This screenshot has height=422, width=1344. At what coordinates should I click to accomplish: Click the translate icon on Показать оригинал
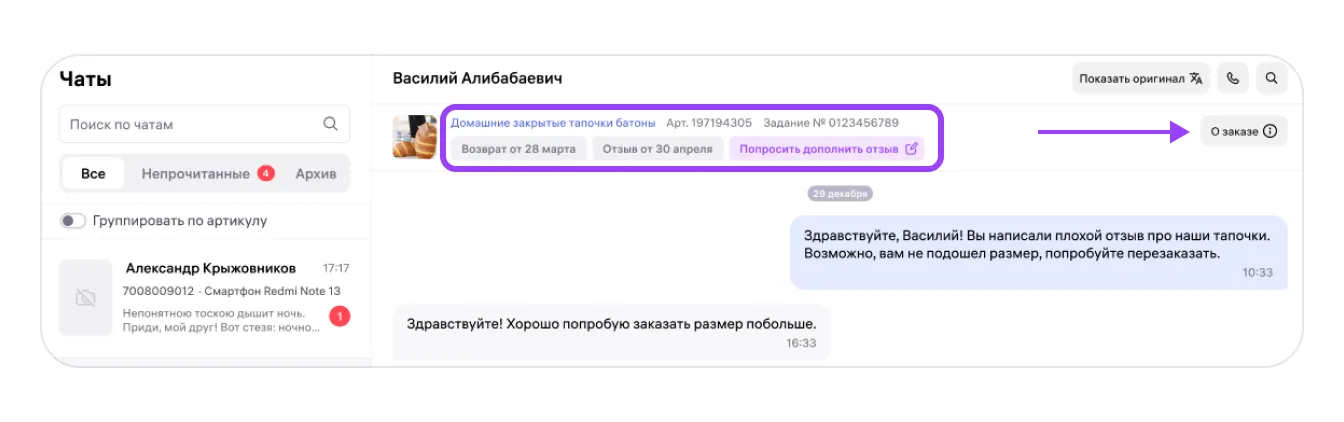1196,78
